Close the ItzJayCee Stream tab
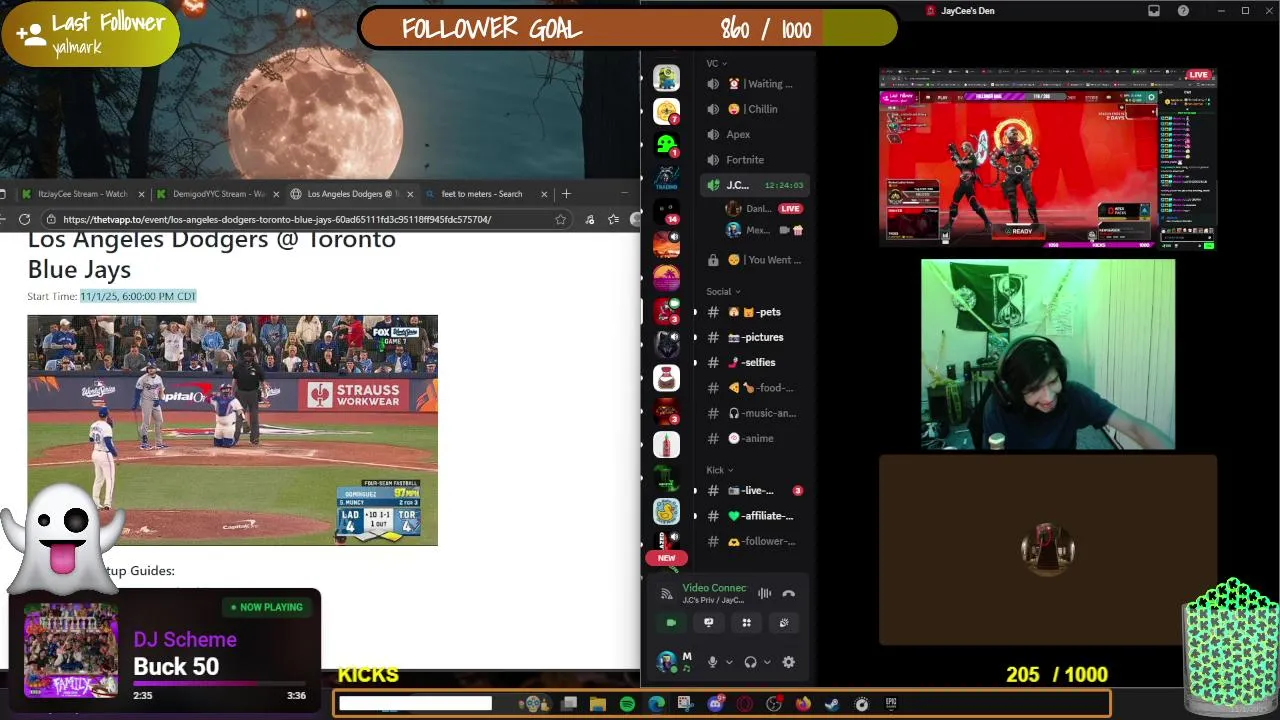The image size is (1280, 720). [141, 194]
